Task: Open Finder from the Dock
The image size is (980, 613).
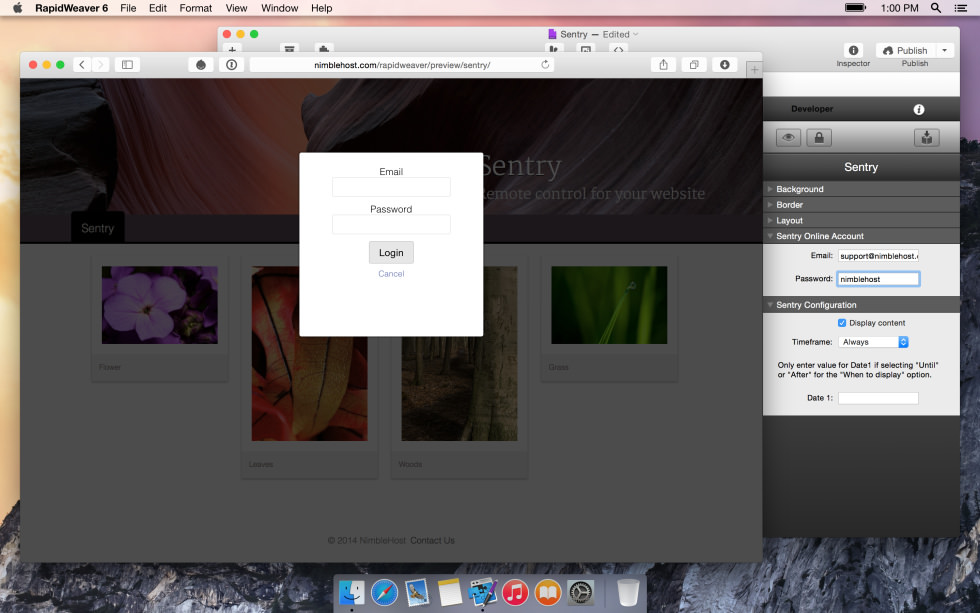Action: pyautogui.click(x=352, y=592)
